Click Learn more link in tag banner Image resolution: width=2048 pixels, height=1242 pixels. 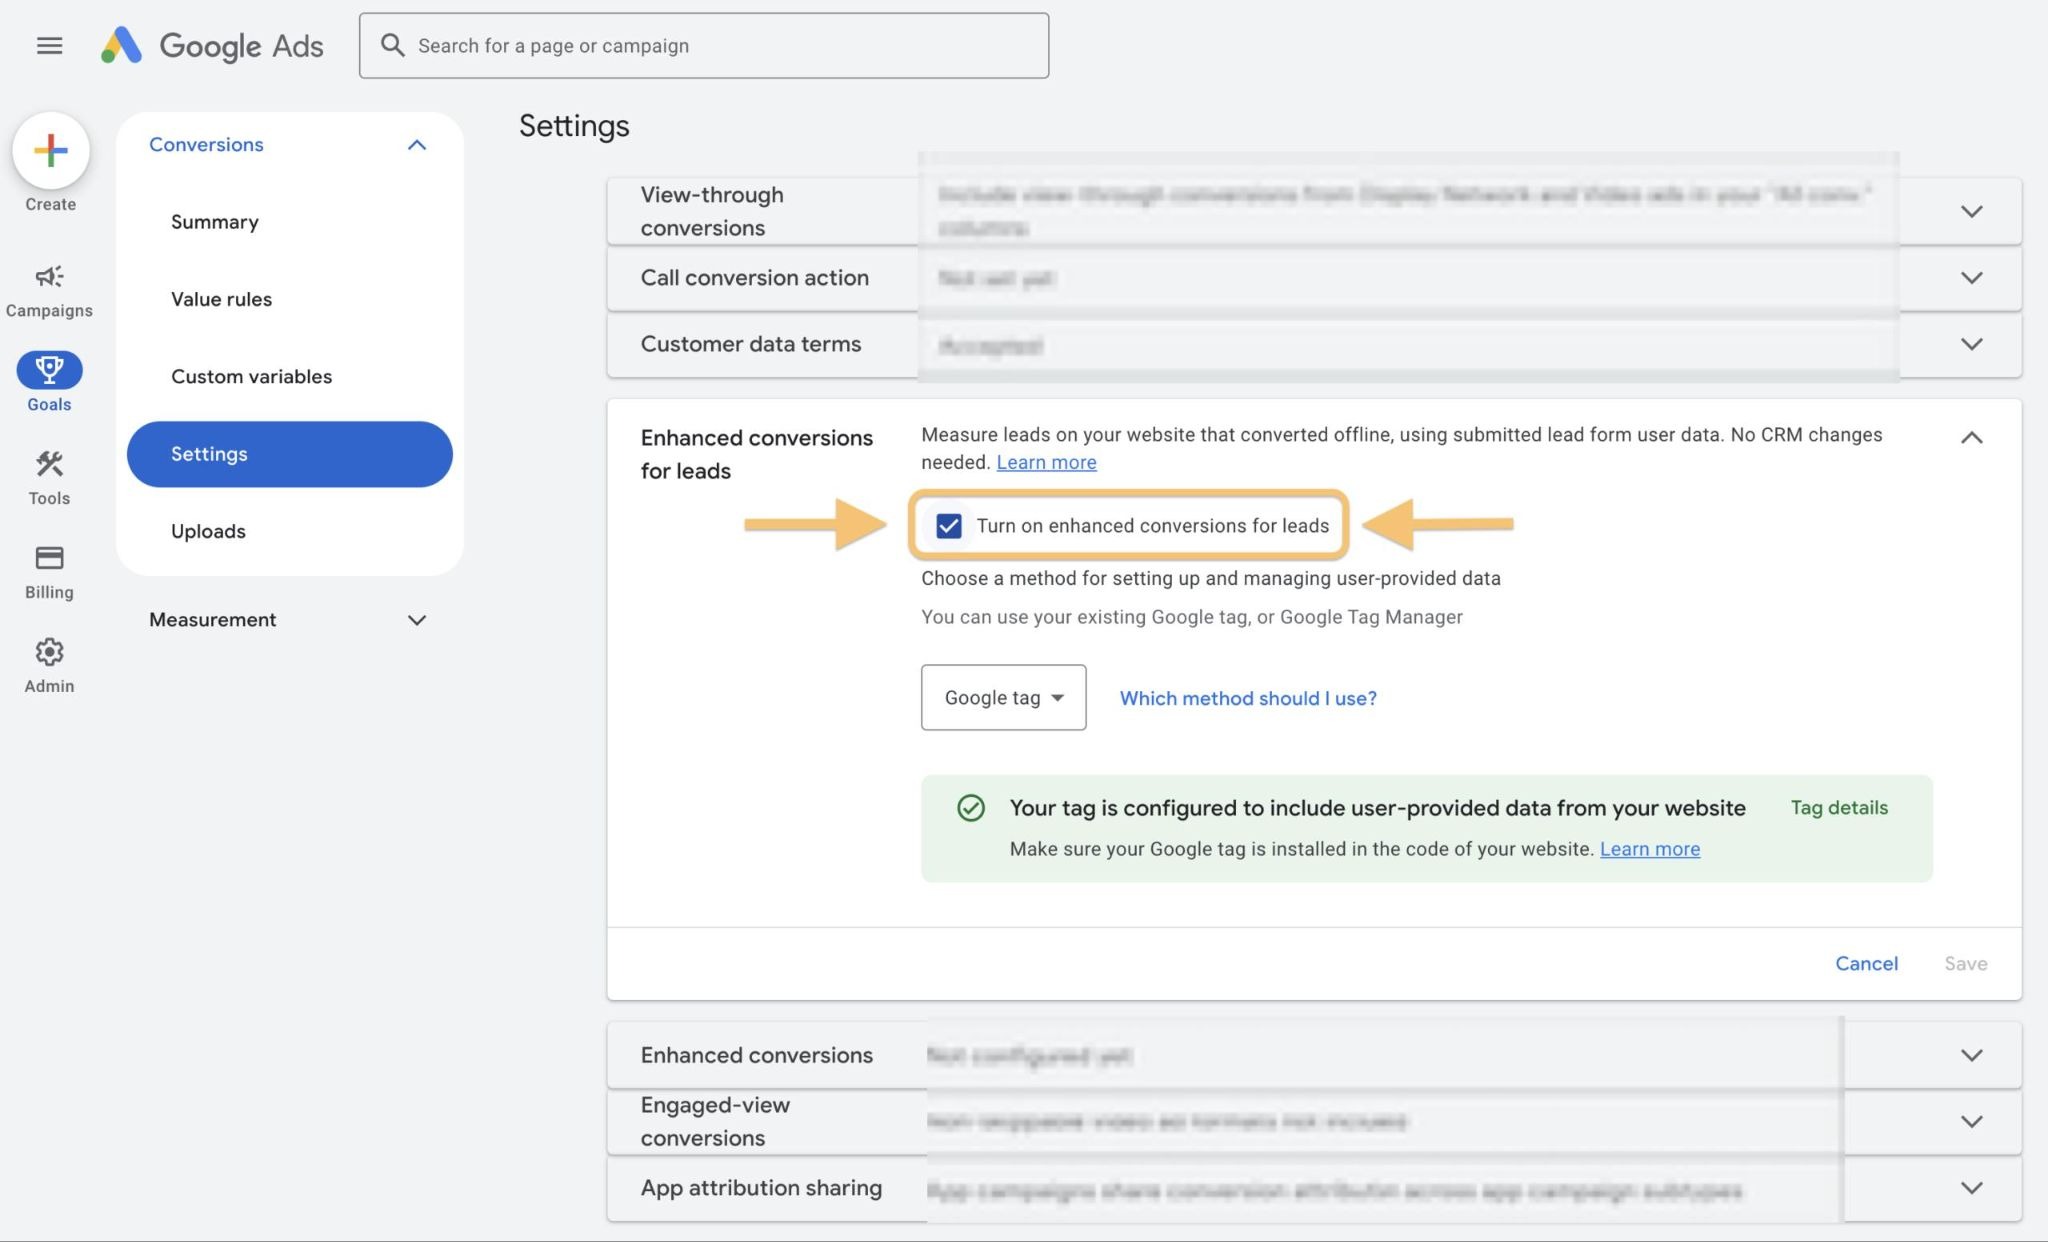pyautogui.click(x=1650, y=849)
